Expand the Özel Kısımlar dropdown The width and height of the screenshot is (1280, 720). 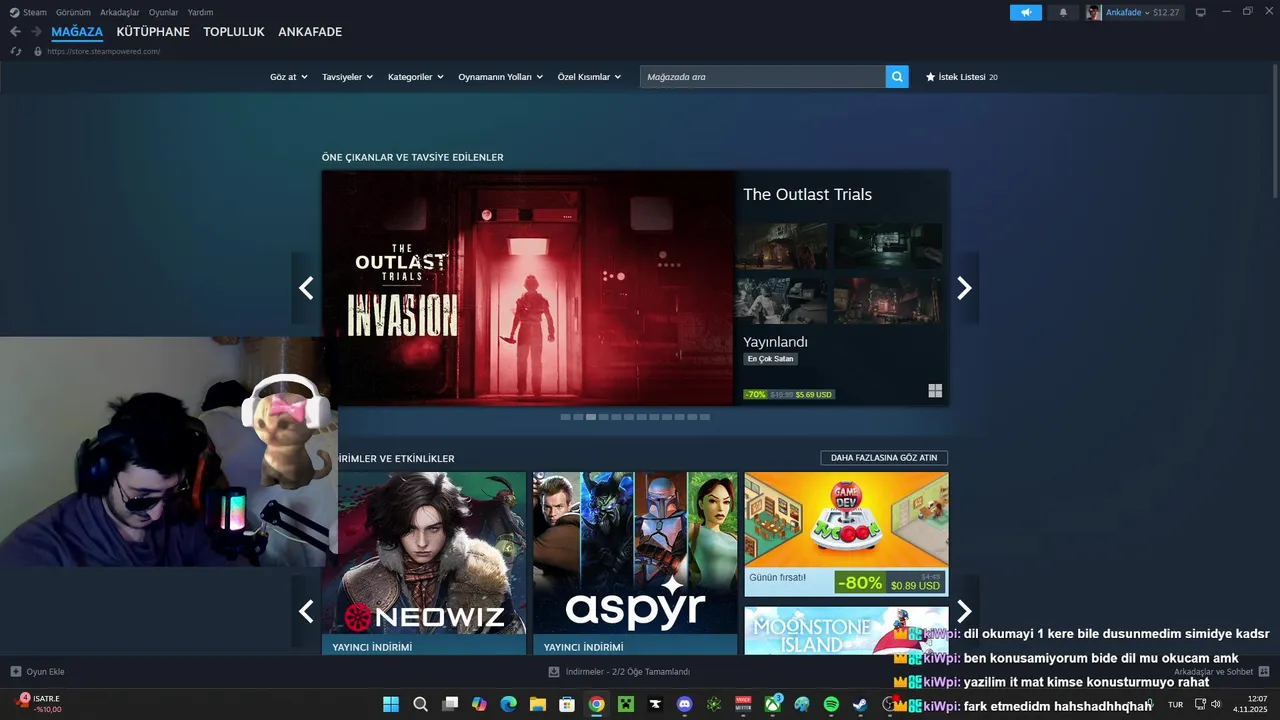coord(589,77)
